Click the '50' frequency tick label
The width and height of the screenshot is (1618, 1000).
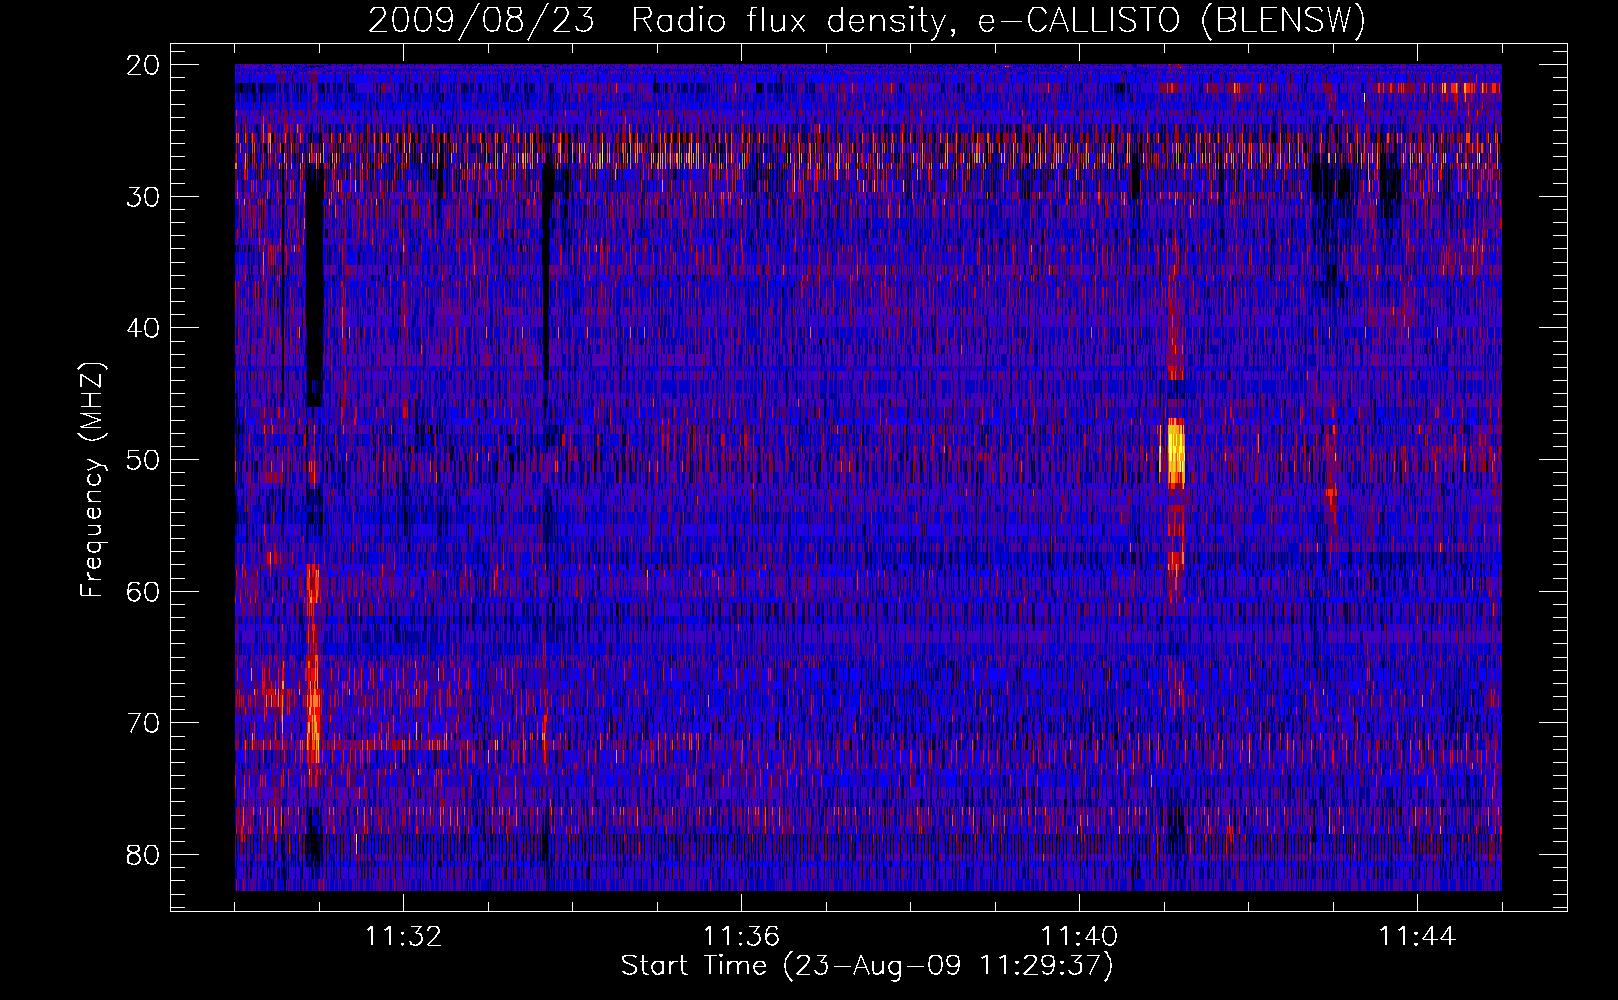144,461
